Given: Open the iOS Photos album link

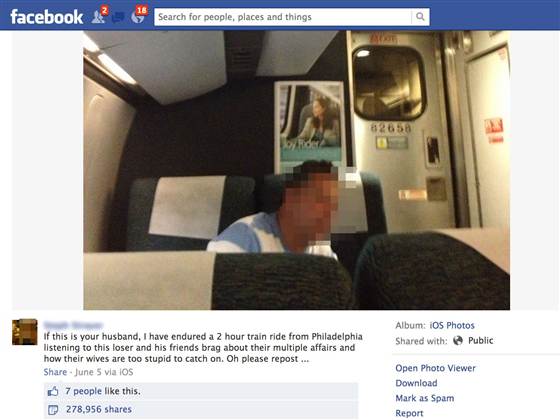Looking at the screenshot, I should (452, 325).
